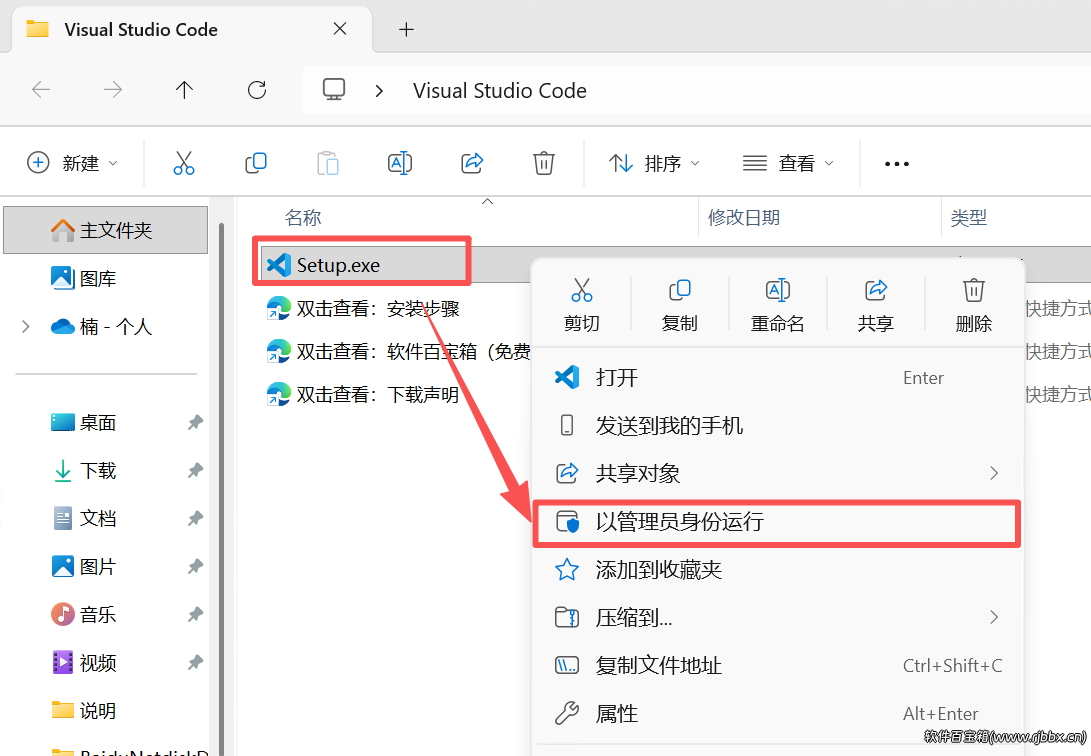
Task: Open the toolbar's three-dot more options
Action: [x=896, y=164]
